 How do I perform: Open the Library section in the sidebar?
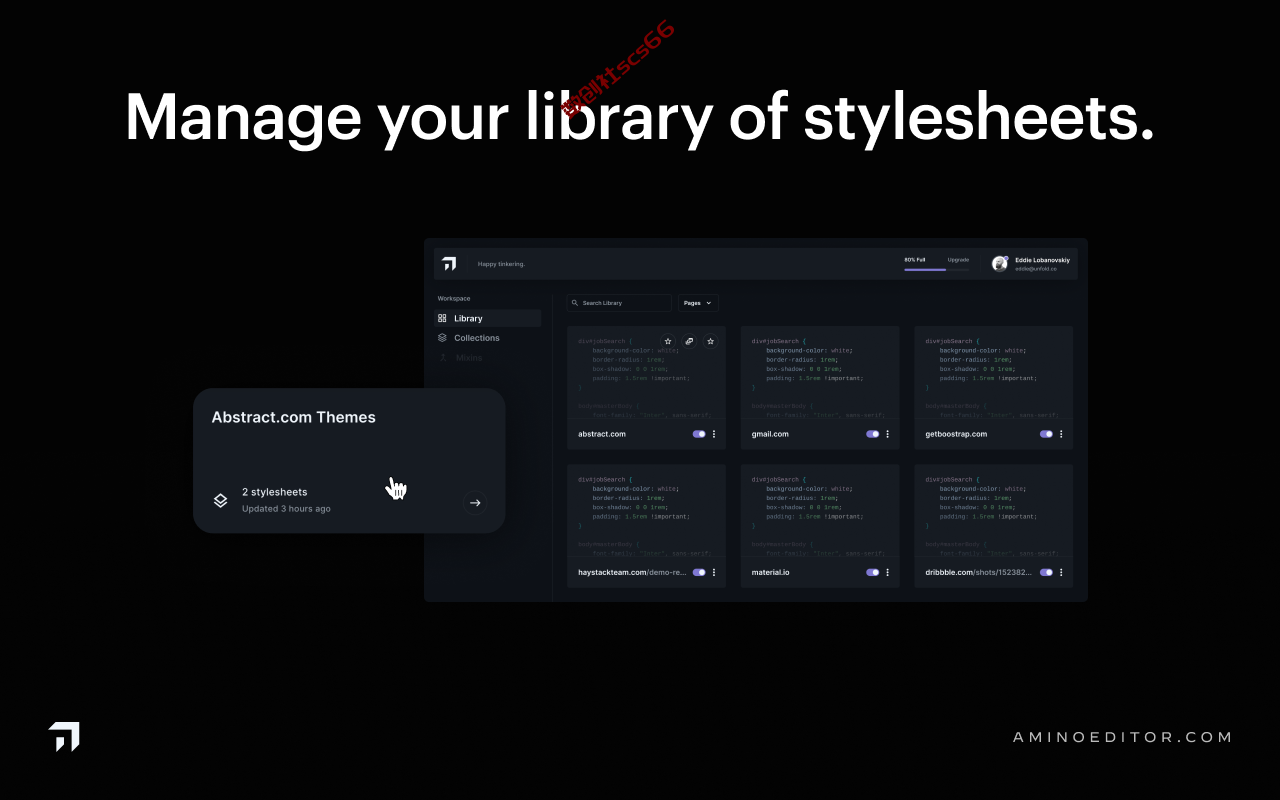coord(488,318)
